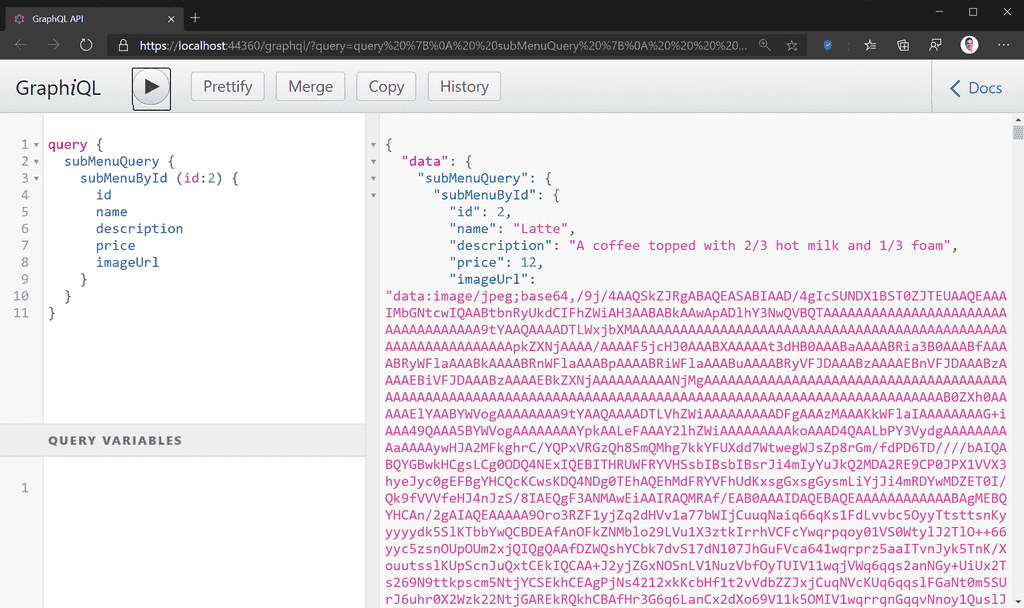Run the query with the play button
The image size is (1024, 608).
pyautogui.click(x=151, y=87)
